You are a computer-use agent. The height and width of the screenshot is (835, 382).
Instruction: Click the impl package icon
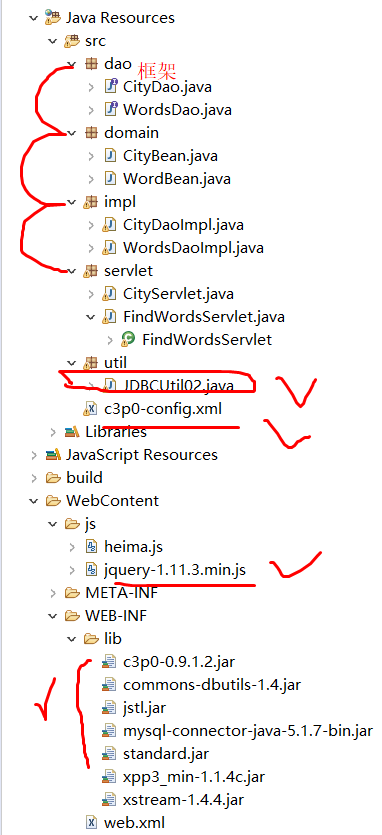tap(91, 202)
